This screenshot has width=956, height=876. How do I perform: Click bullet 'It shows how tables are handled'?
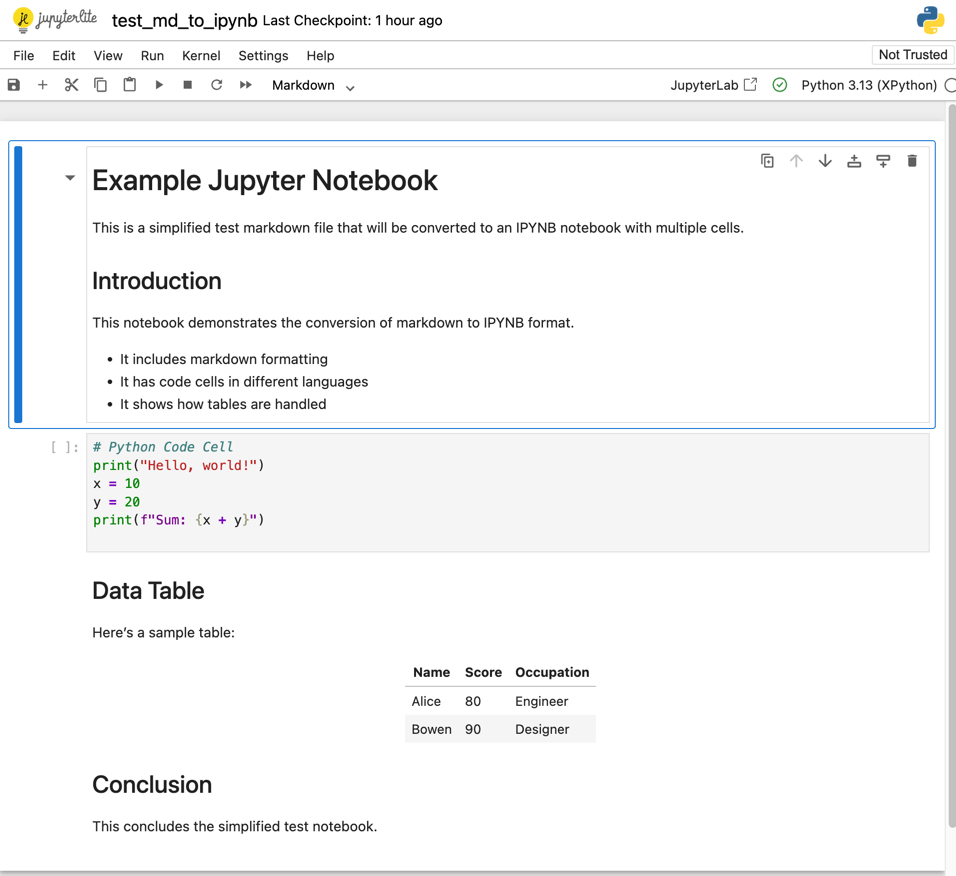[x=223, y=404]
